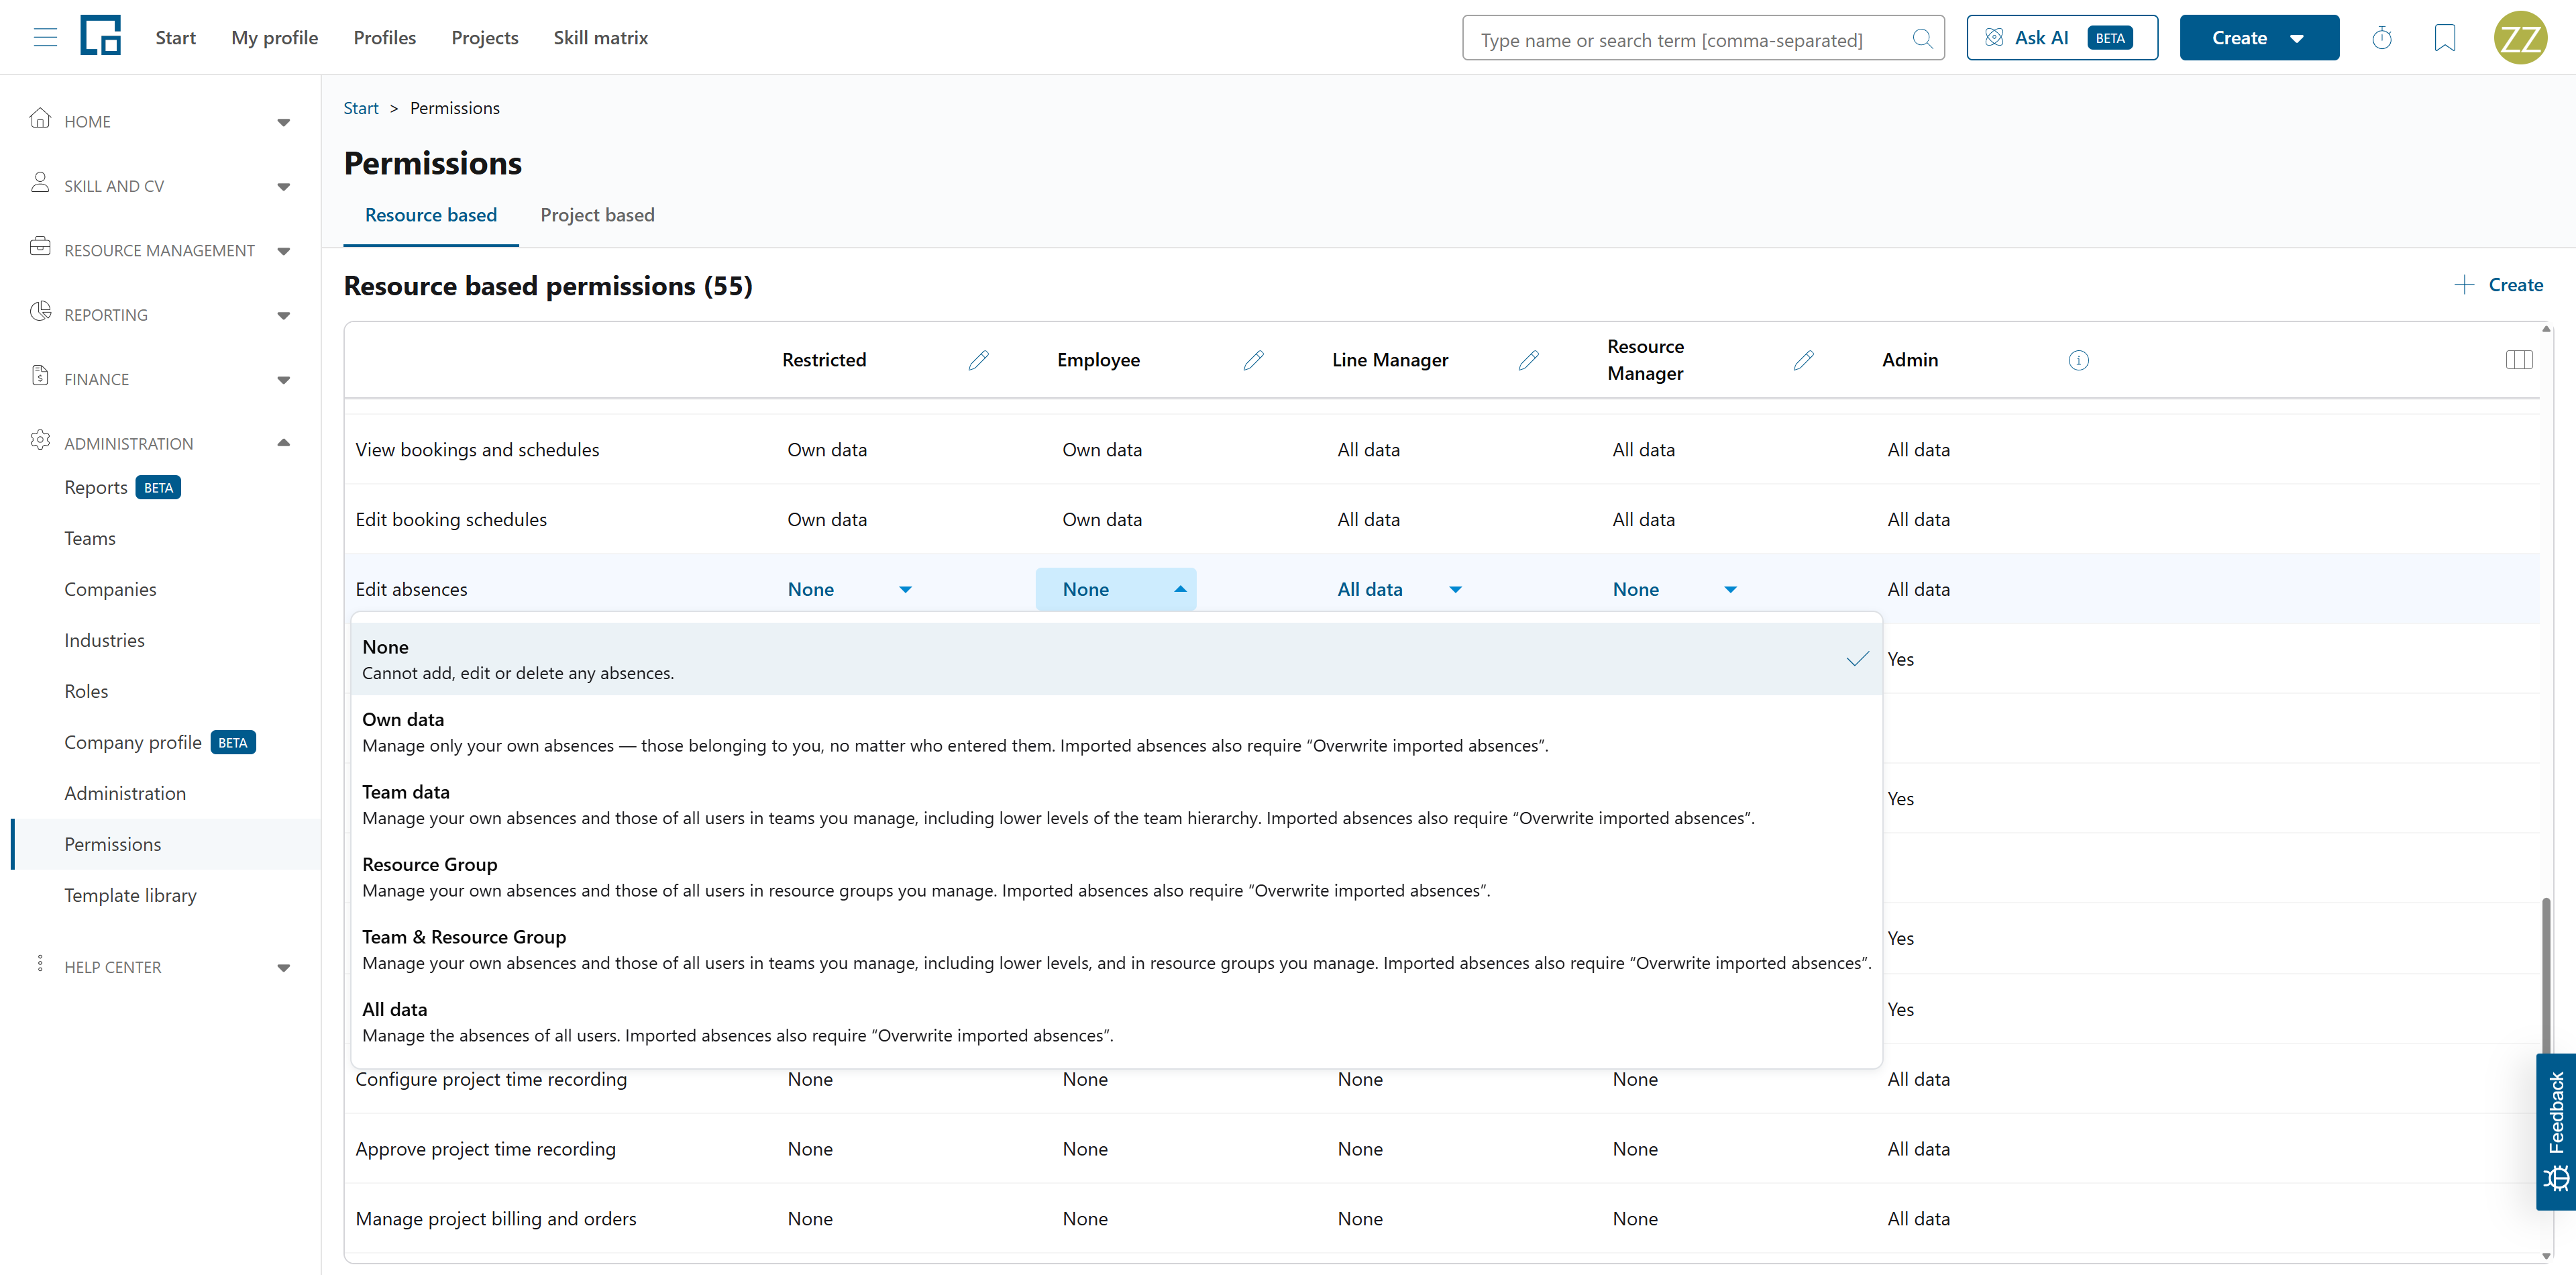The image size is (2576, 1275).
Task: Close the Employee None dropdown
Action: 1116,590
